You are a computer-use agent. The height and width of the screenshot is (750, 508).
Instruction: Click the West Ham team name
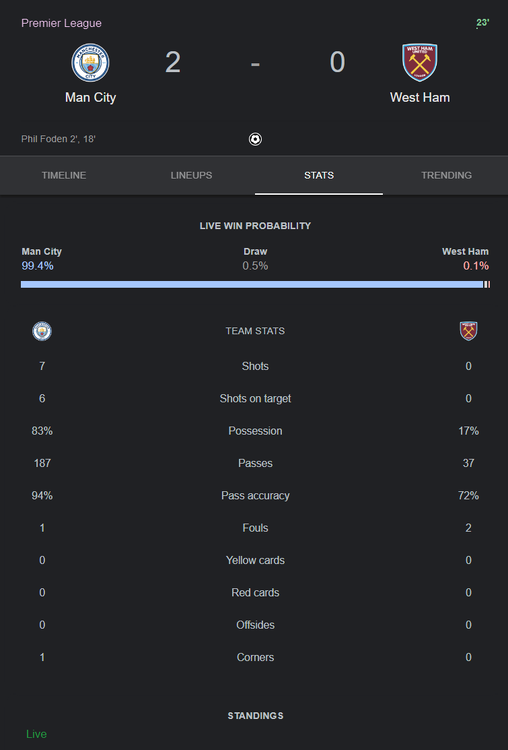click(x=420, y=98)
